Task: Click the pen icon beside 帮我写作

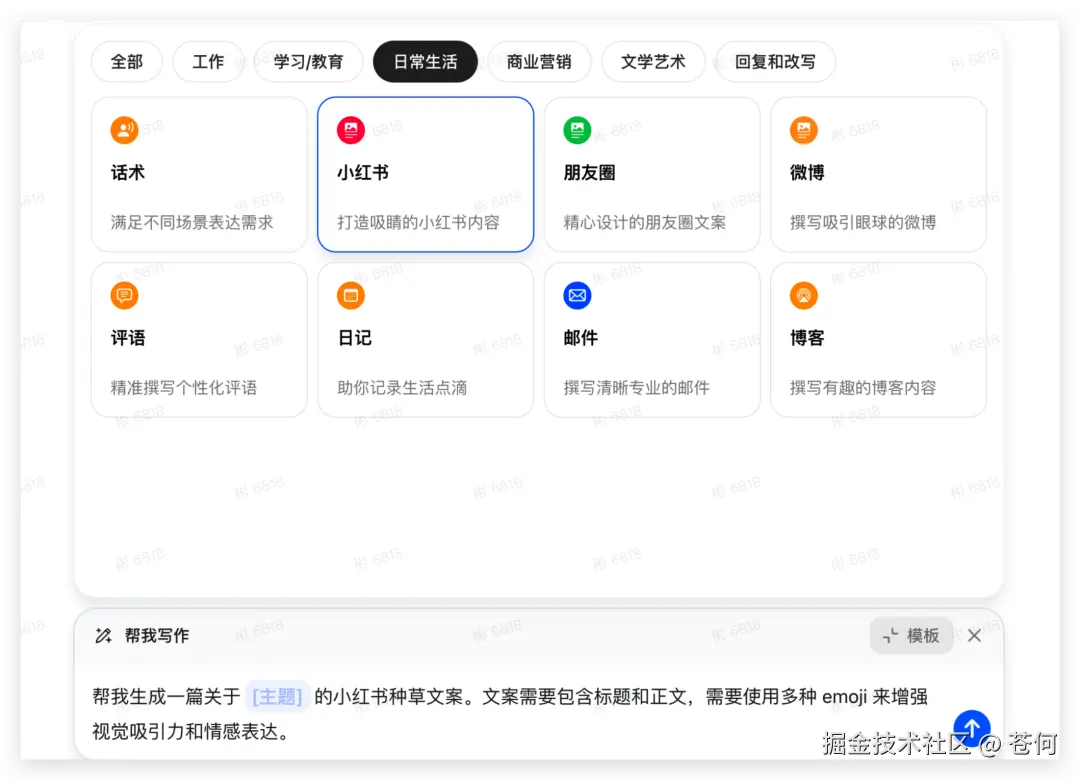Action: 104,634
